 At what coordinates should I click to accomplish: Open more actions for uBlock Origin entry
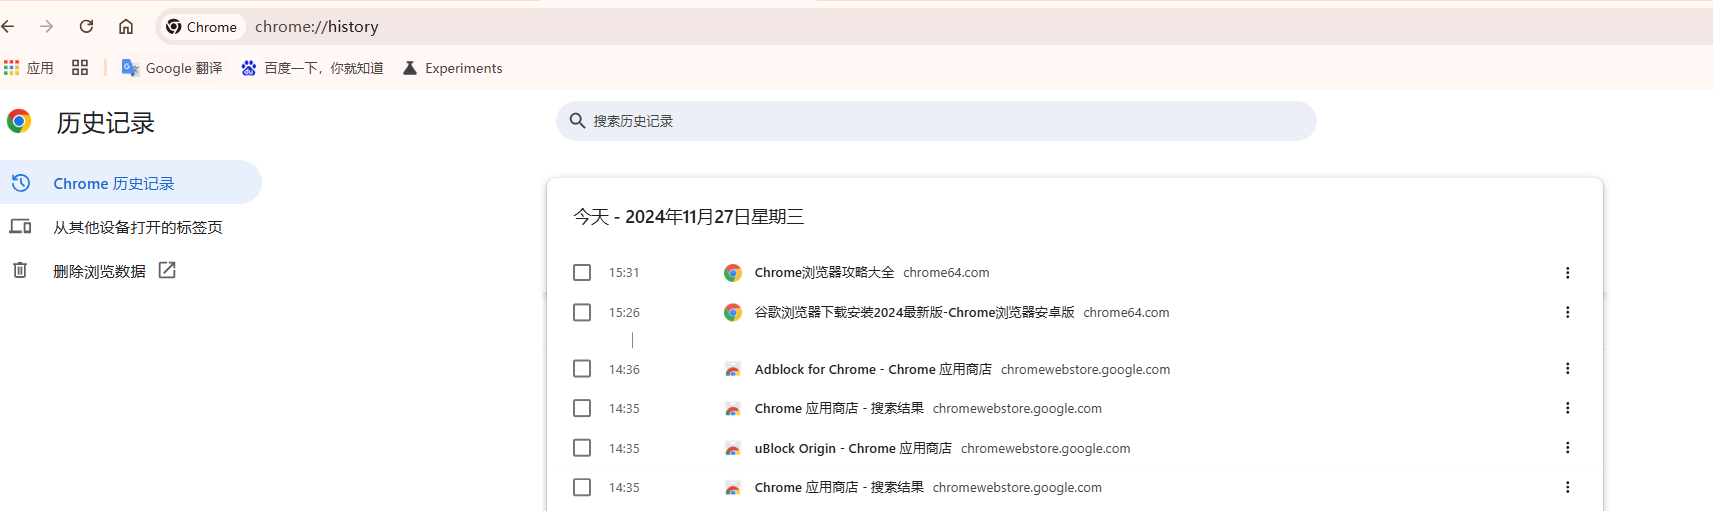1567,448
